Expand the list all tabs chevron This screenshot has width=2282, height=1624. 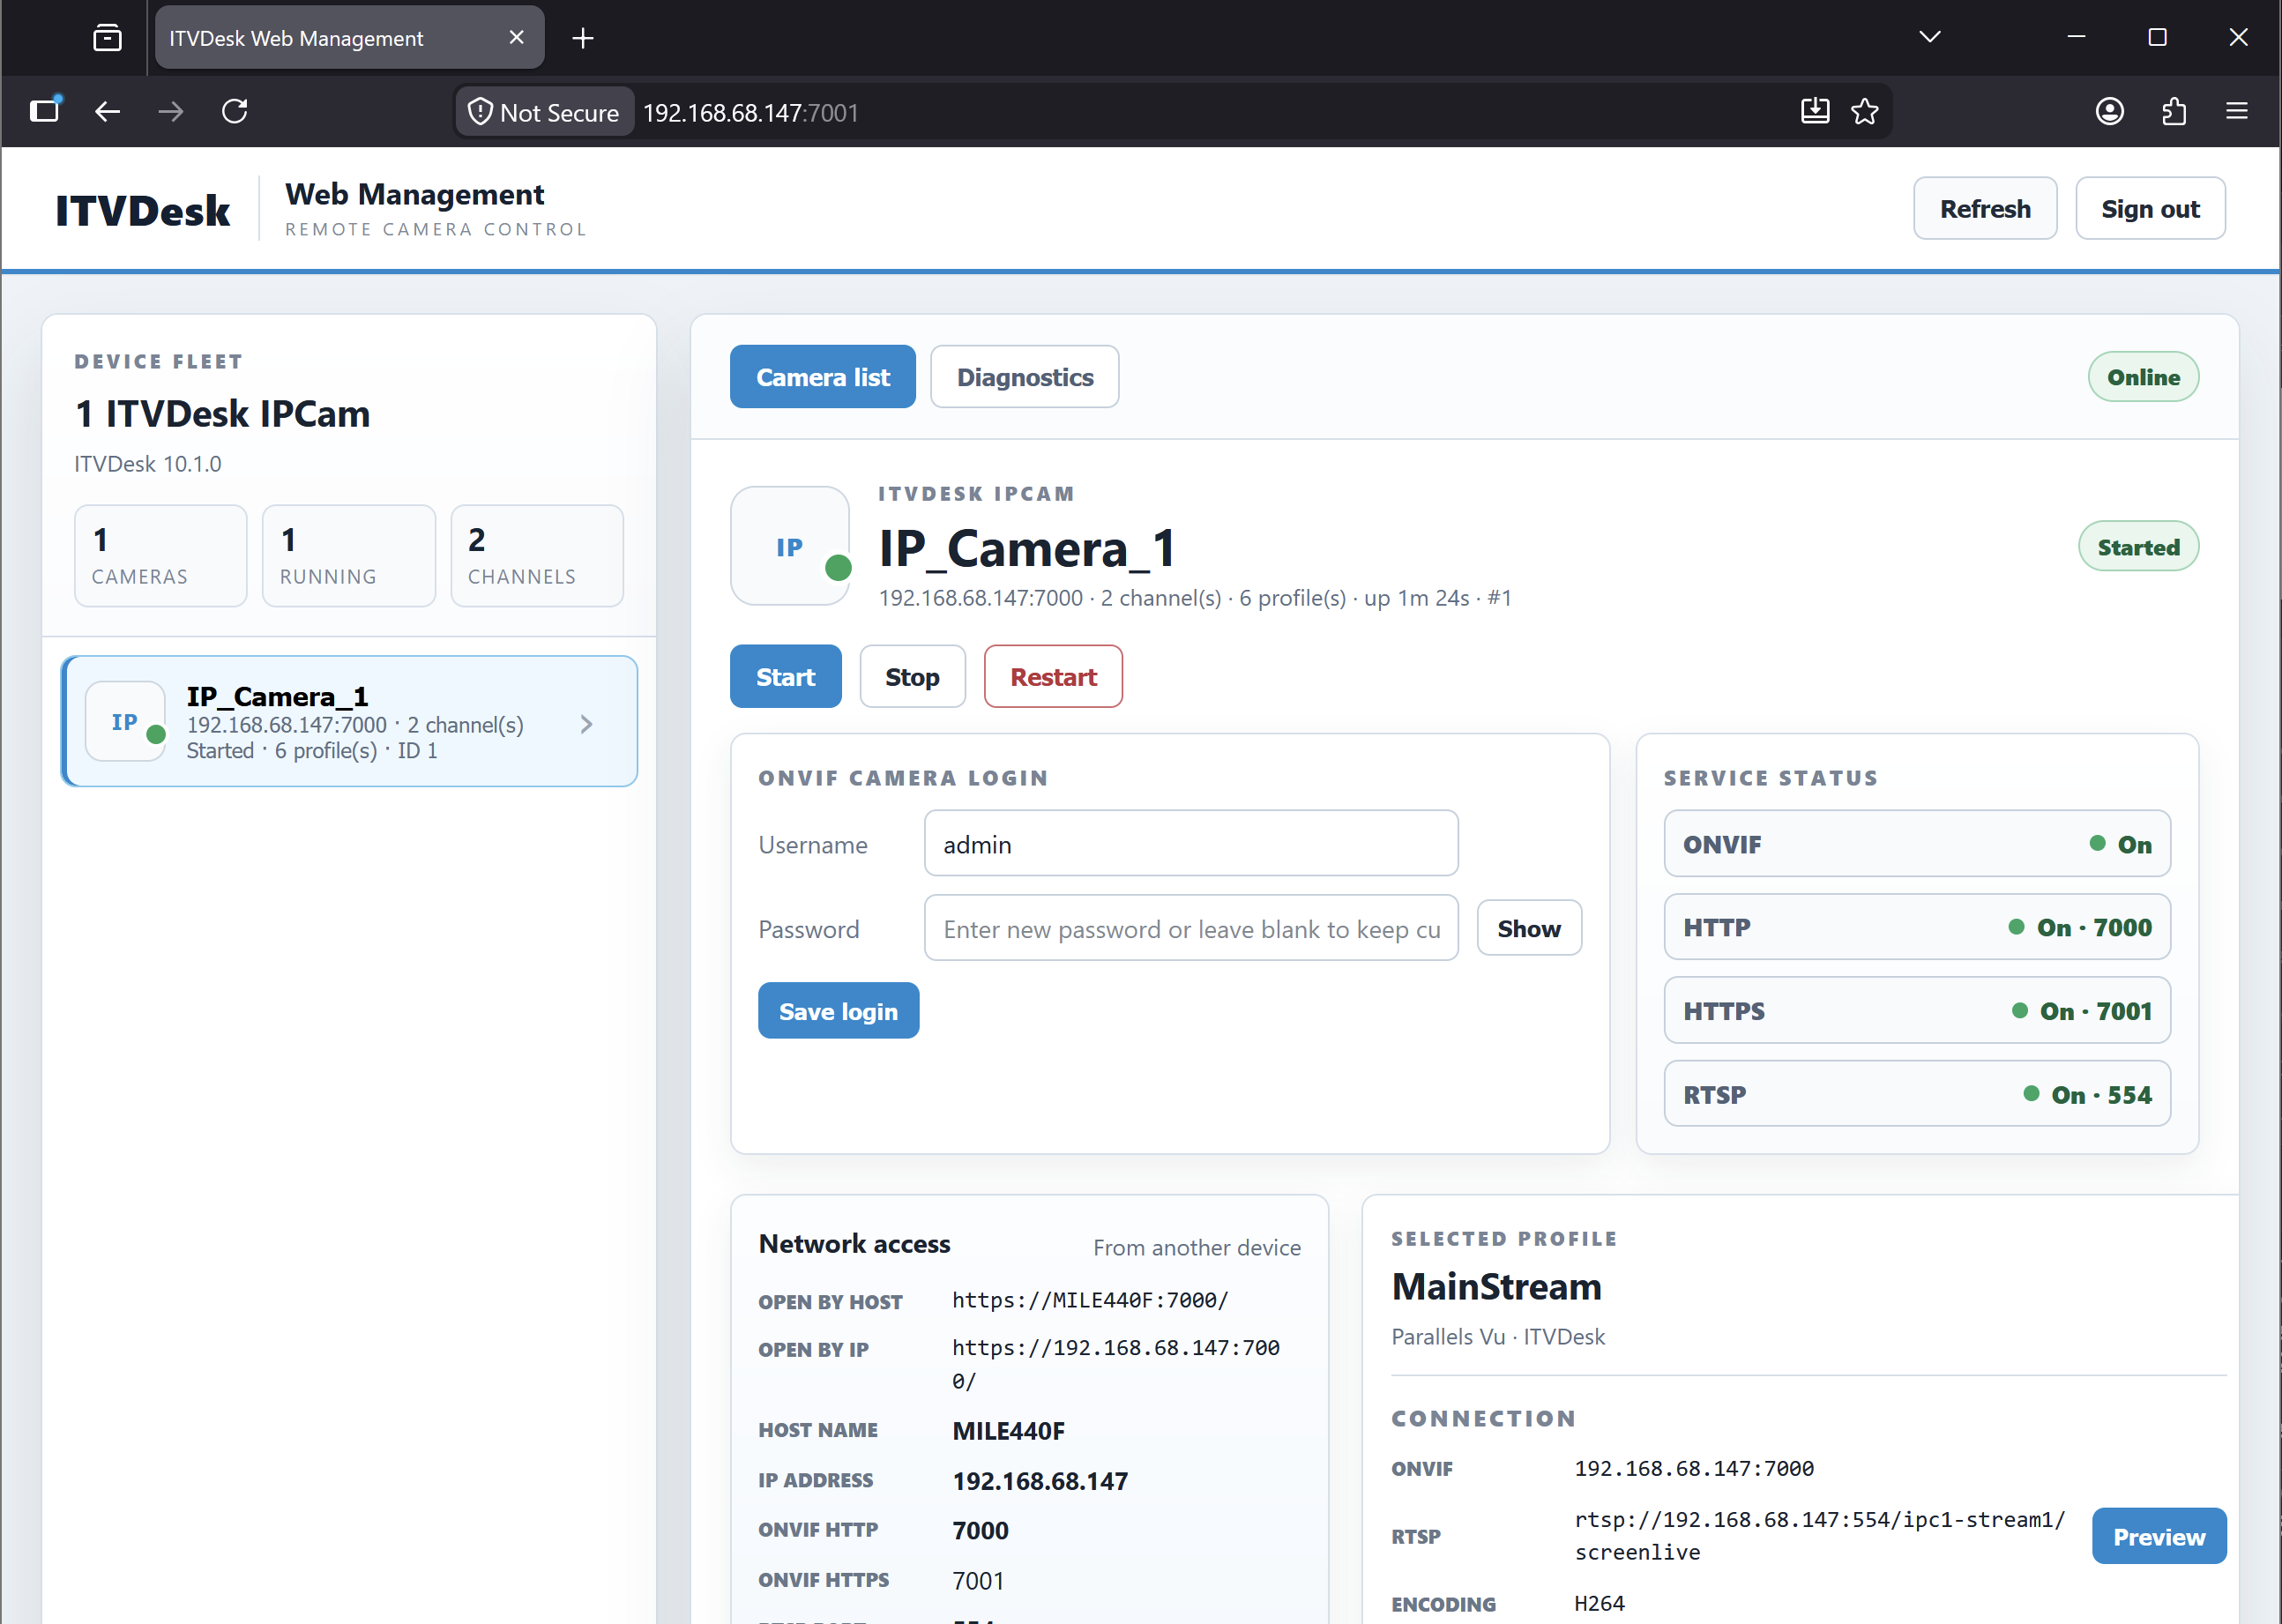click(1930, 37)
